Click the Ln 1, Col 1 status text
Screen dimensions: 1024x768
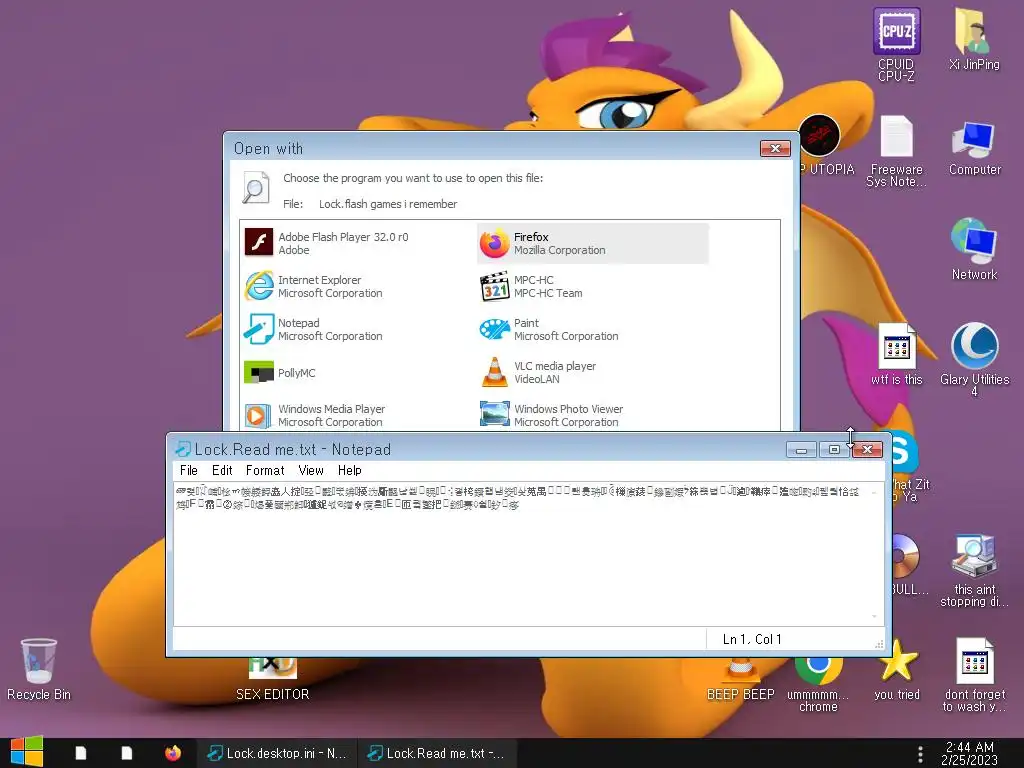[x=752, y=639]
